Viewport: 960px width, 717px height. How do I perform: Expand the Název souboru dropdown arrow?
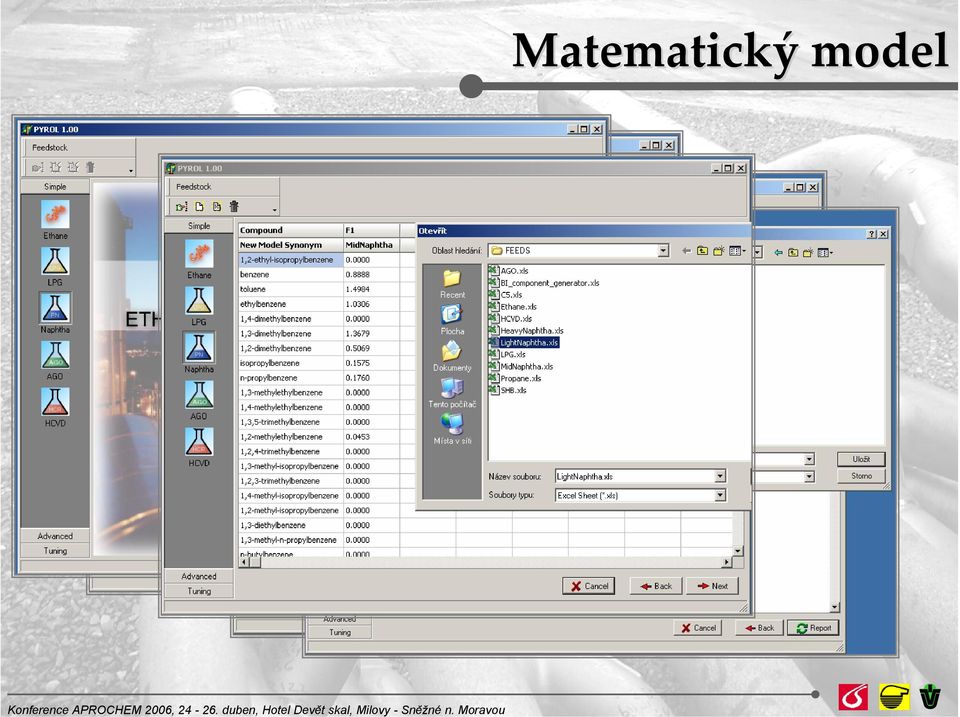point(720,476)
